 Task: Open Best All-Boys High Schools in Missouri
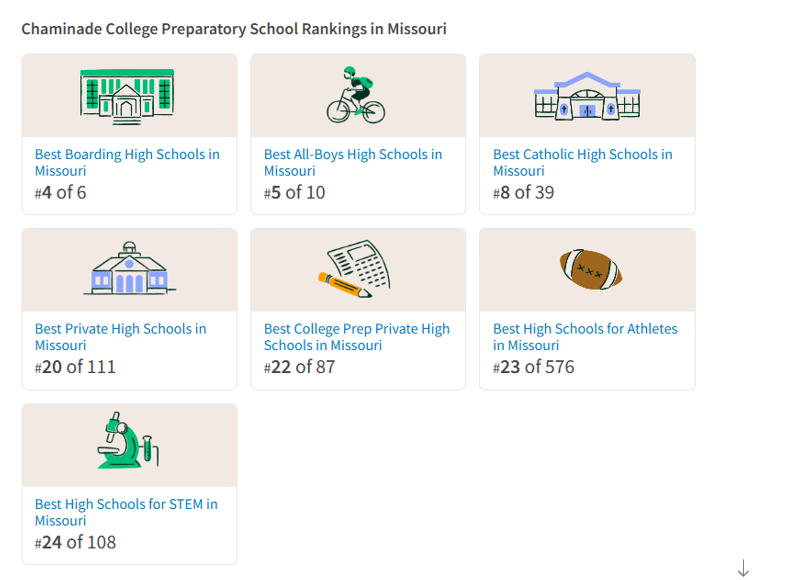coord(352,162)
